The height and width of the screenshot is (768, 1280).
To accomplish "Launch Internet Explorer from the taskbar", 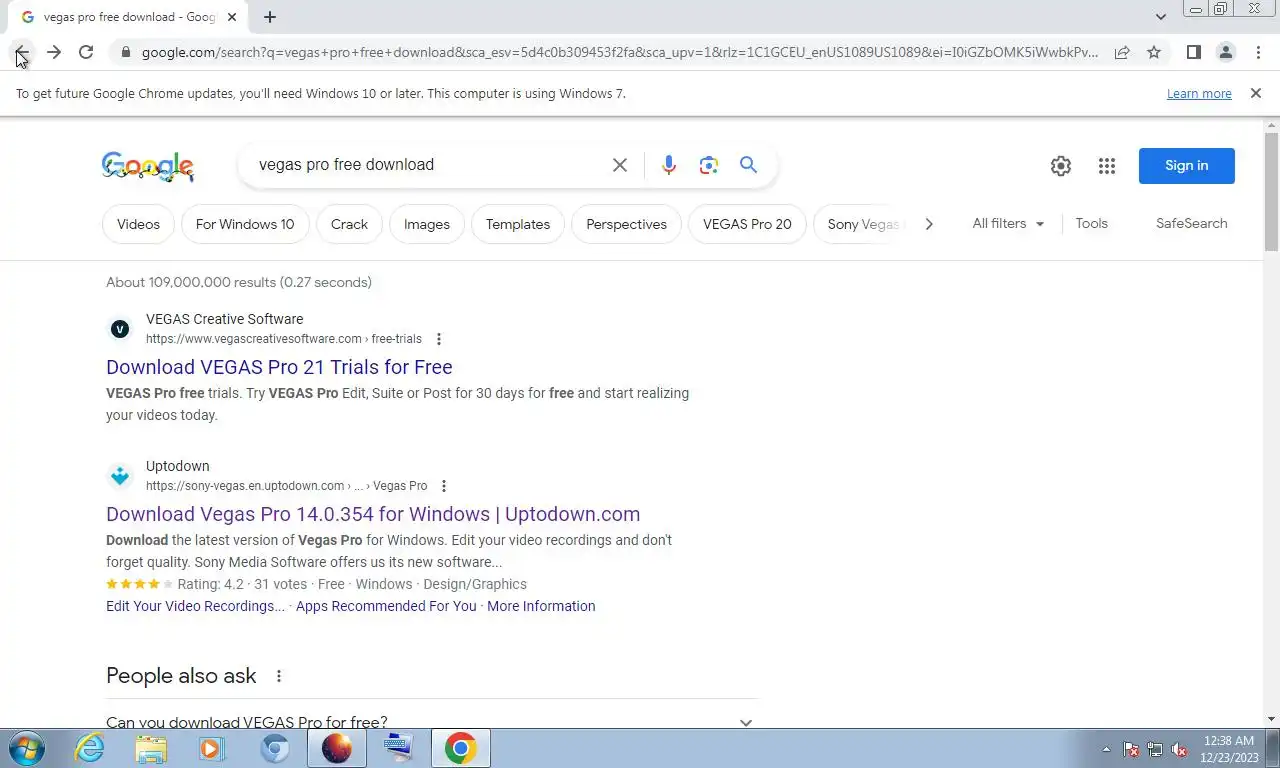I will pyautogui.click(x=90, y=749).
